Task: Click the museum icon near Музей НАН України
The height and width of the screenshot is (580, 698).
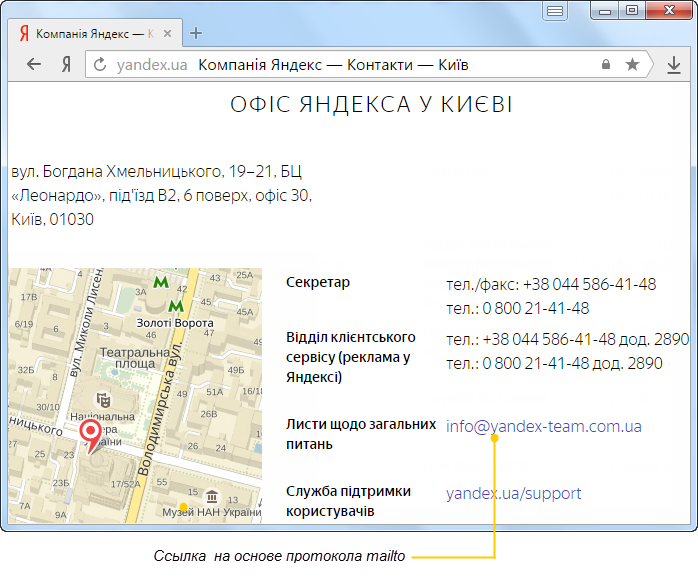Action: tap(212, 495)
